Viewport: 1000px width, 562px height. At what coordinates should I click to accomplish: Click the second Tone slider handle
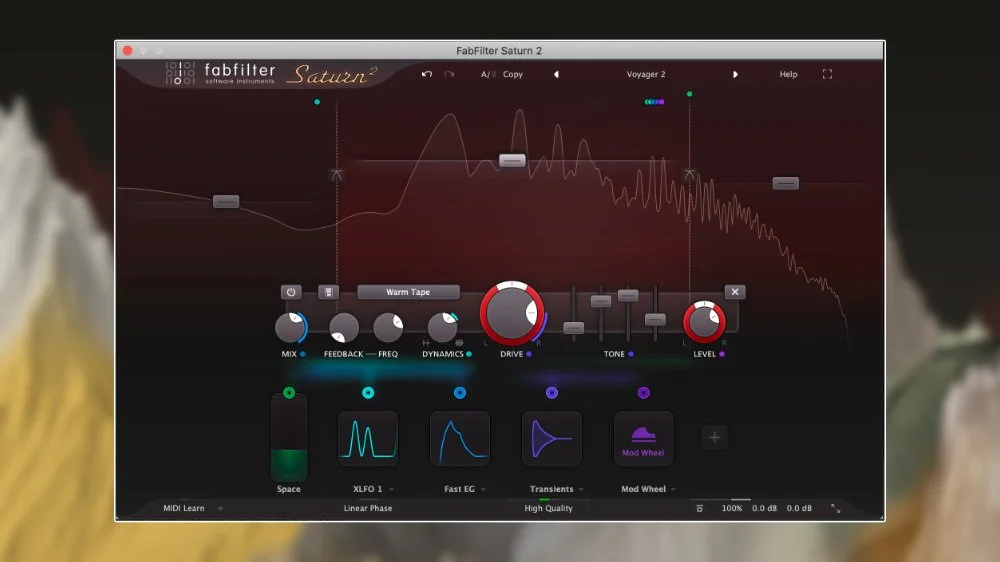(601, 301)
